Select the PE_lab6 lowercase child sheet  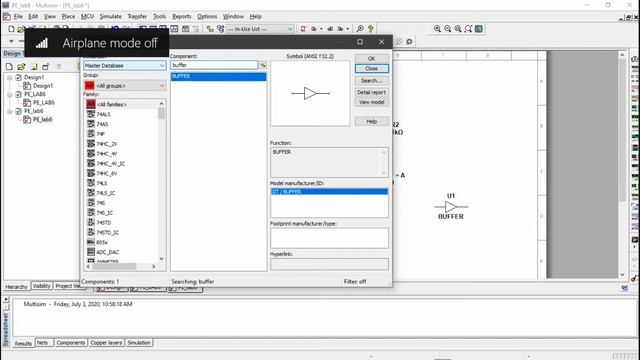(42, 120)
